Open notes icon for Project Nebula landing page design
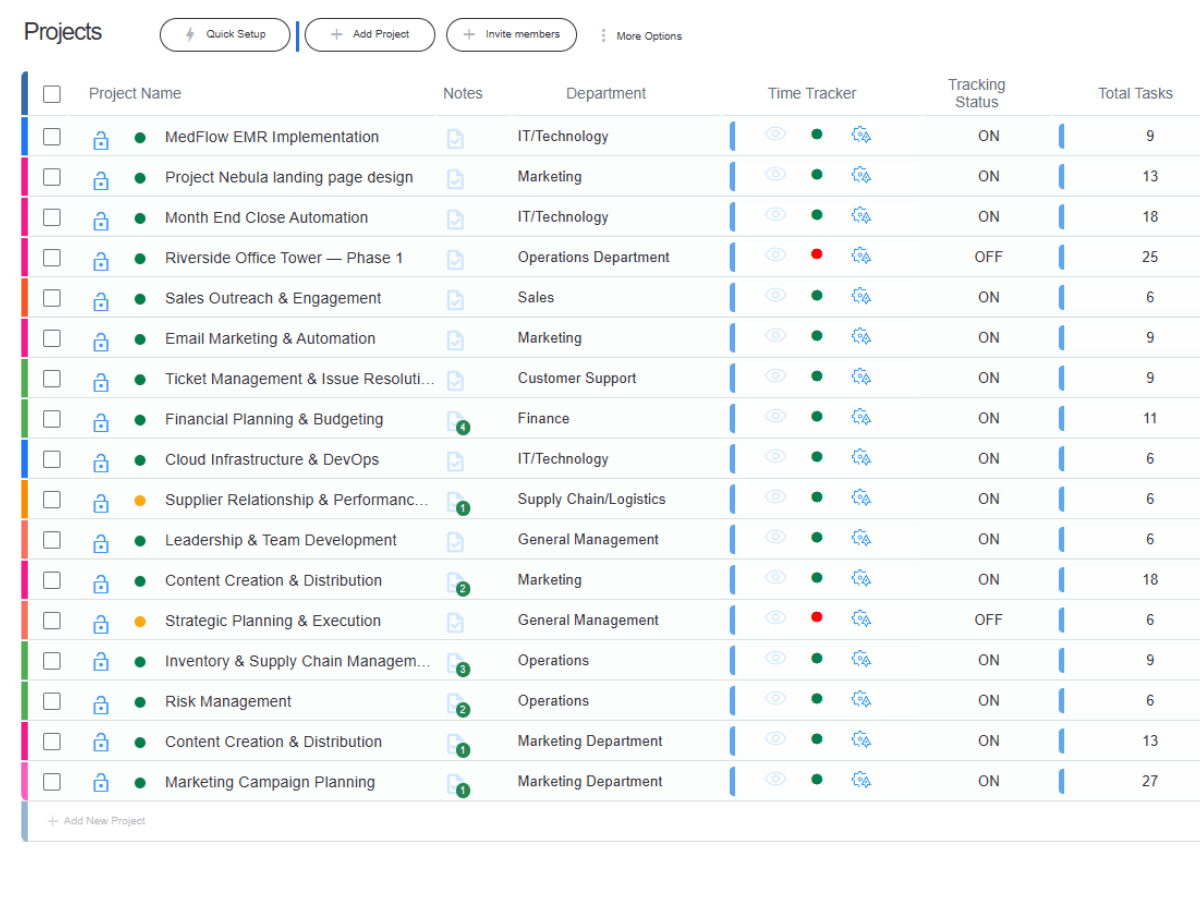Image resolution: width=1200 pixels, height=900 pixels. point(455,179)
